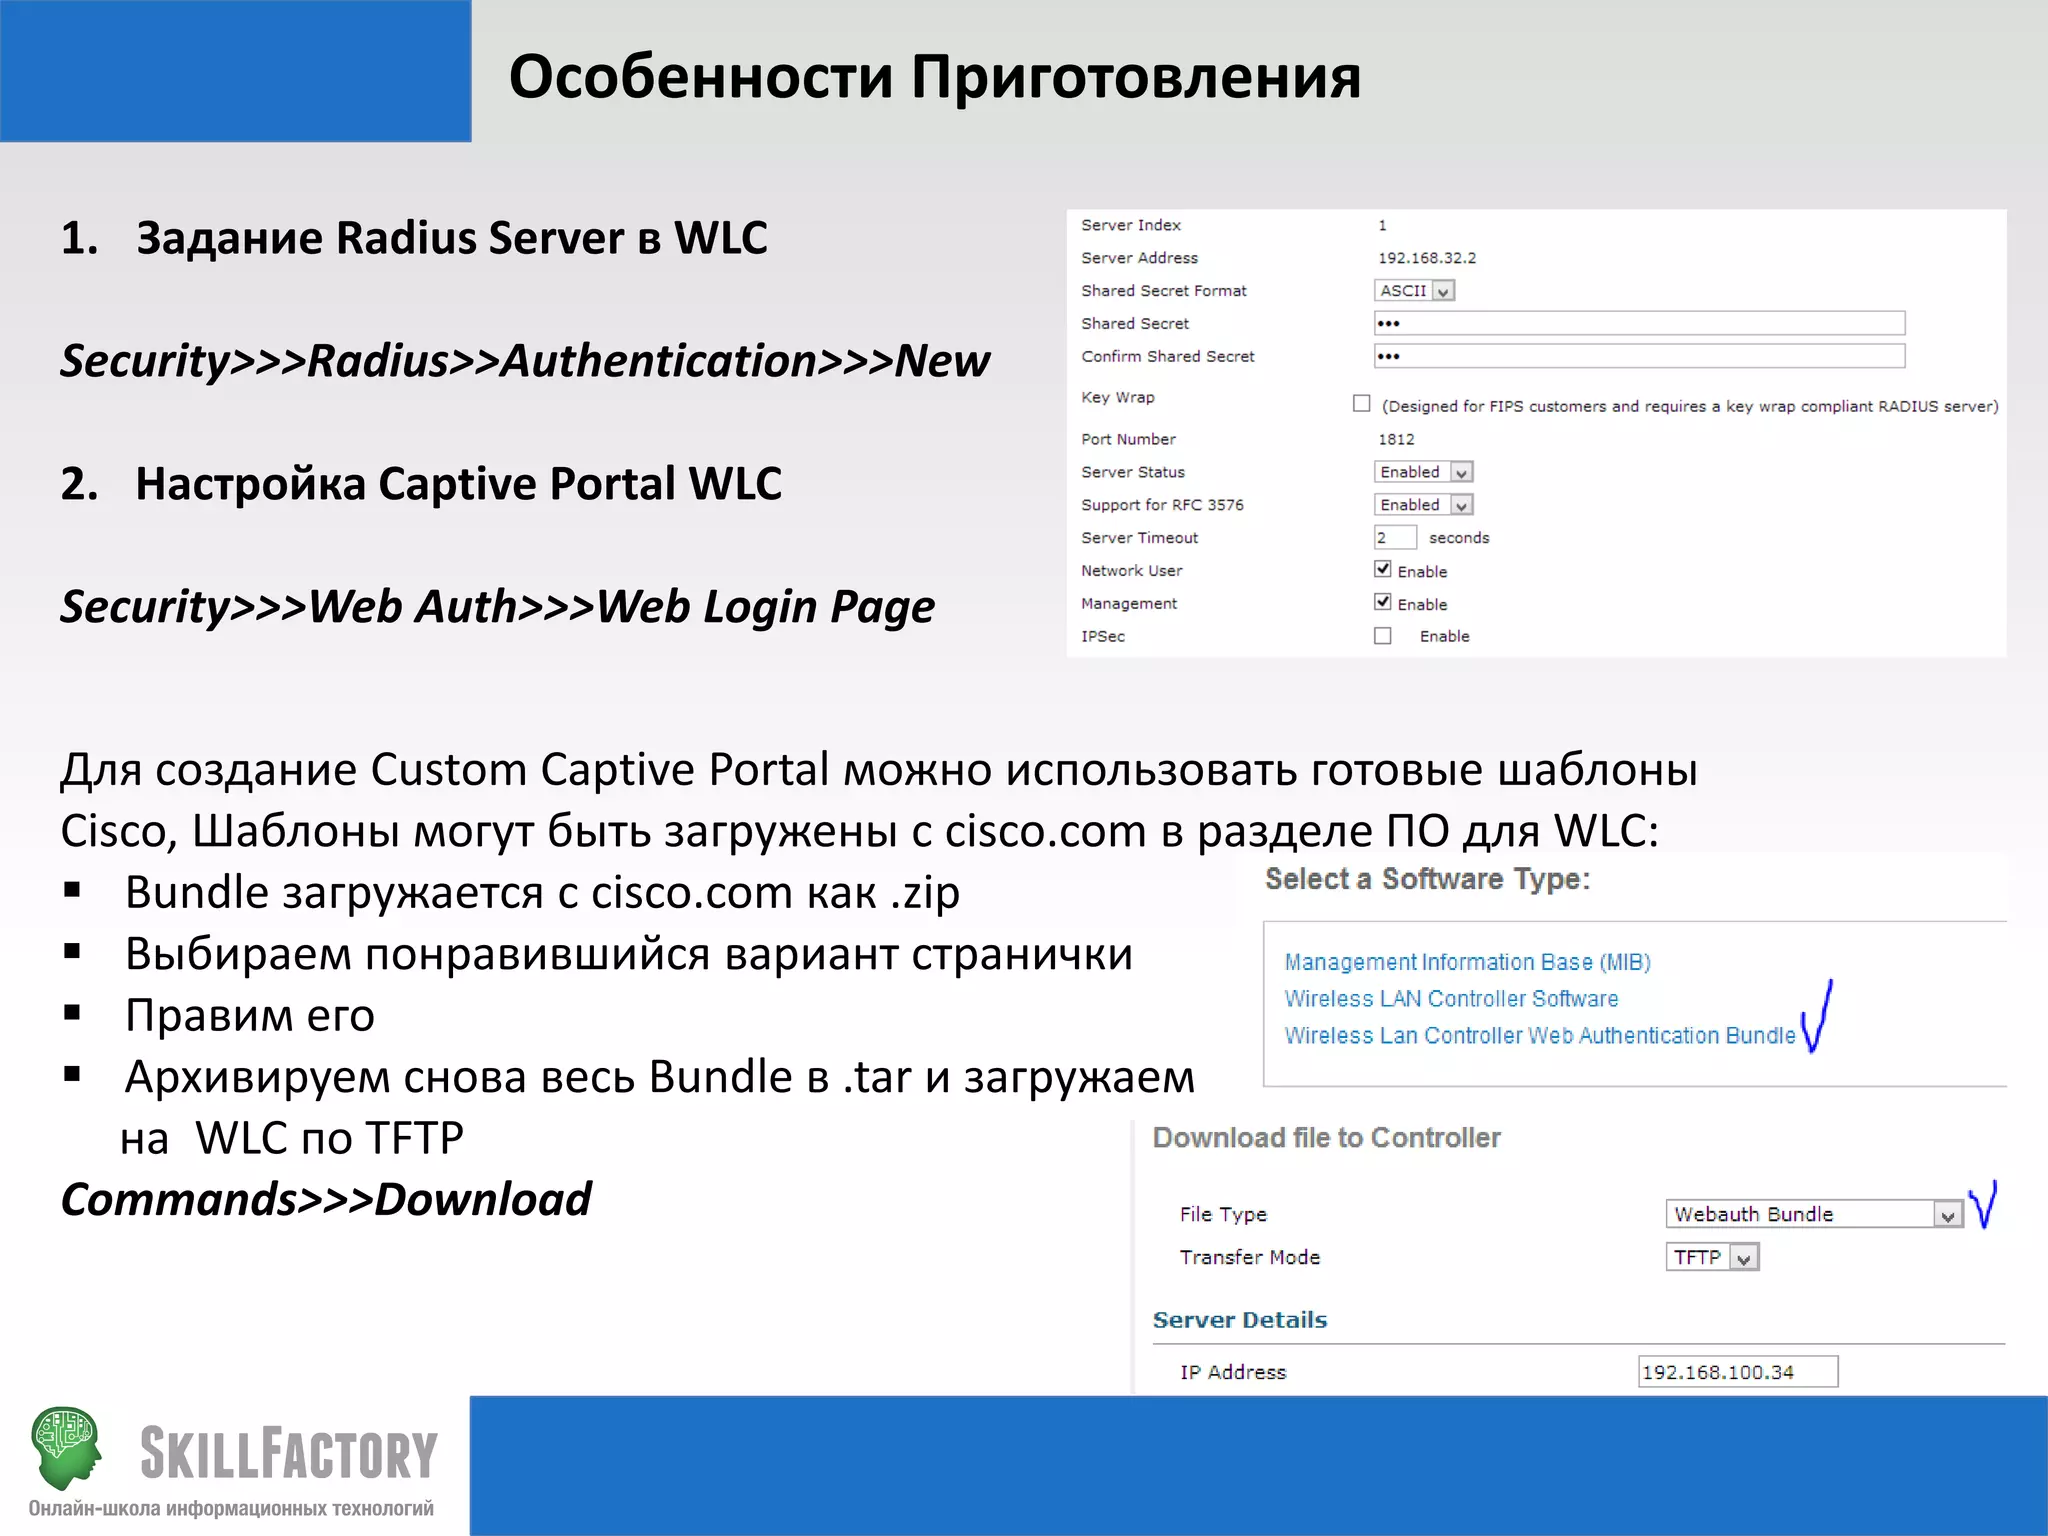Open Wireless LAN Controller Software link
2048x1536 pixels.
1451,999
